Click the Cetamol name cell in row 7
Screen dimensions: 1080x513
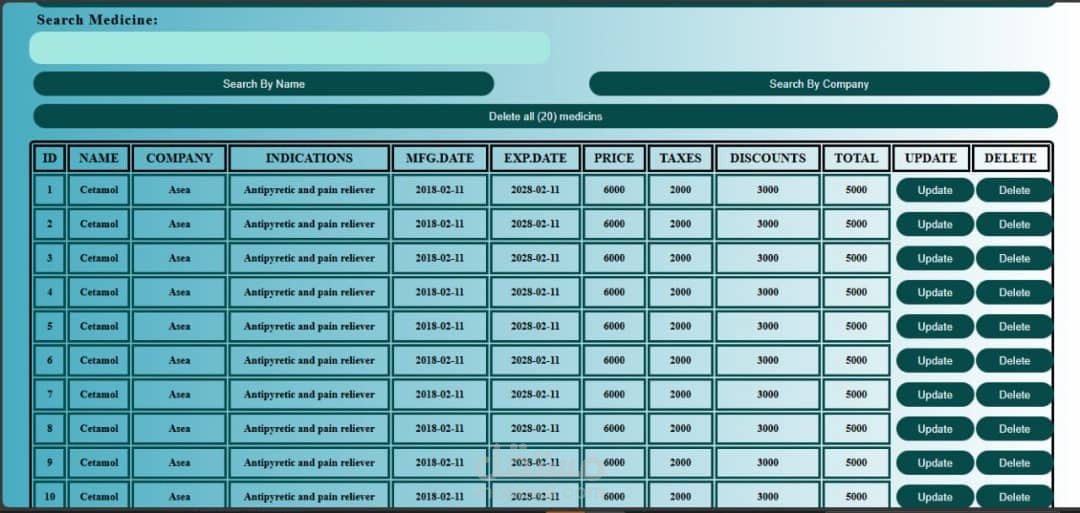[98, 395]
